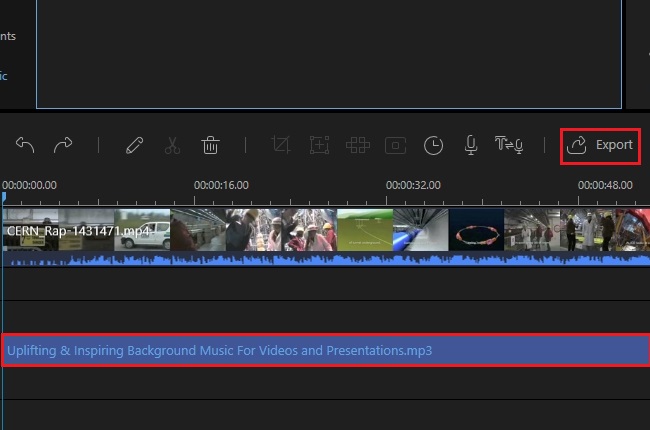Select the Uplifting & Inspiring Background Music audio clip
The height and width of the screenshot is (430, 650).
pyautogui.click(x=326, y=350)
